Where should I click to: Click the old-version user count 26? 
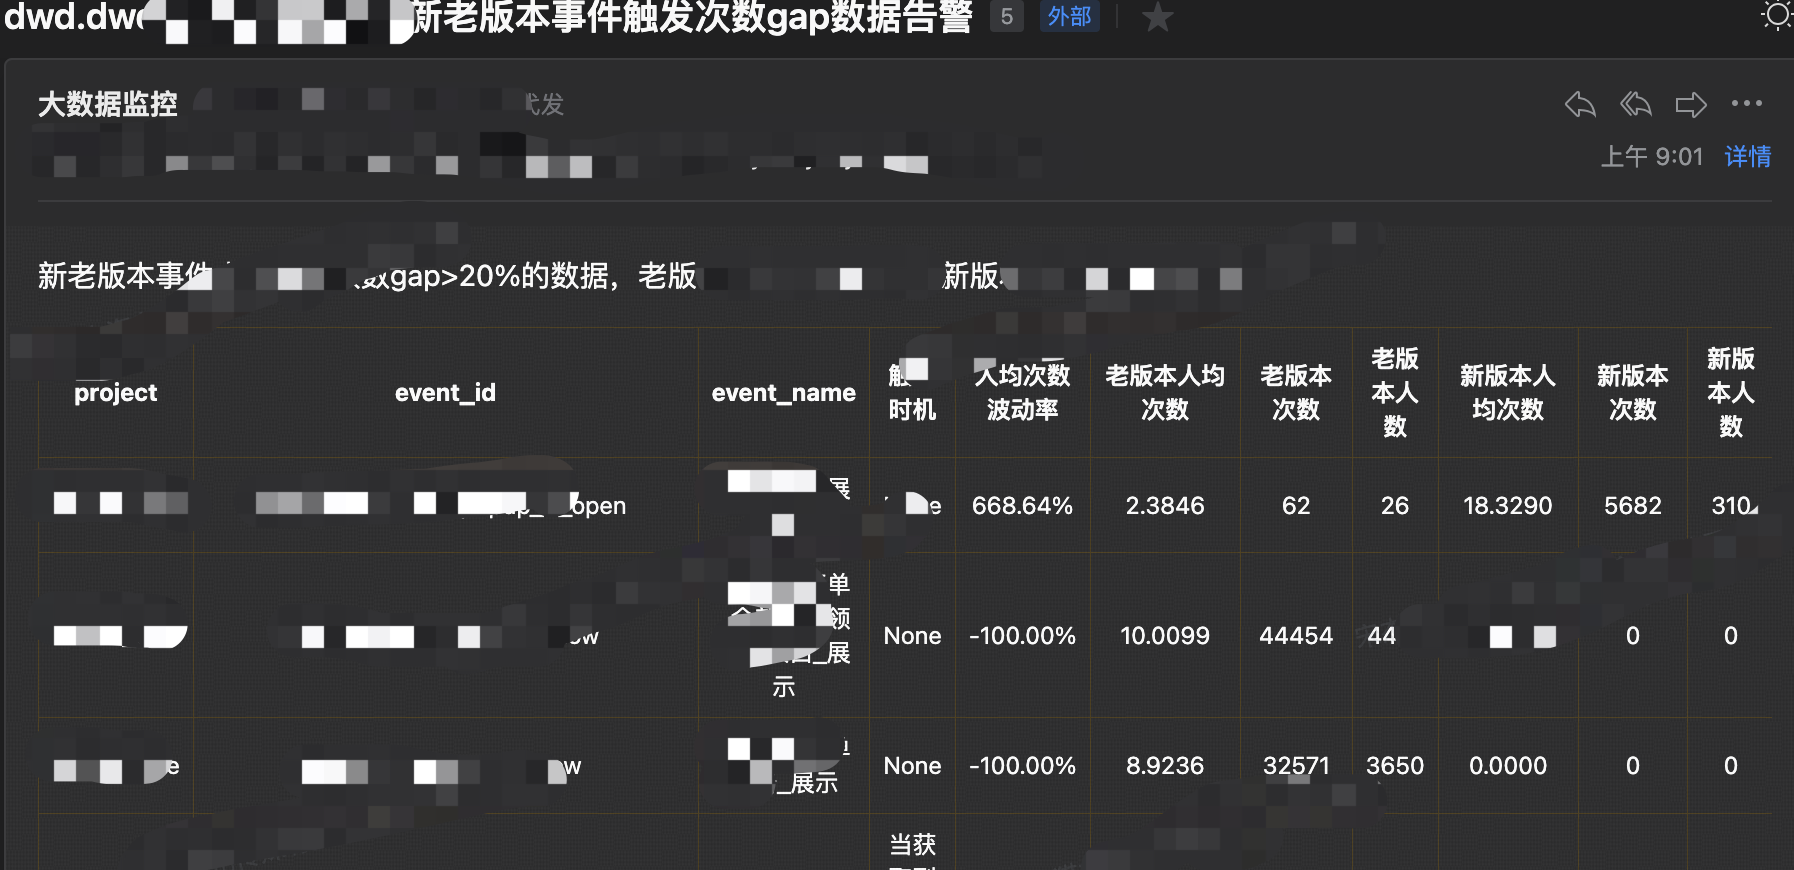1395,506
